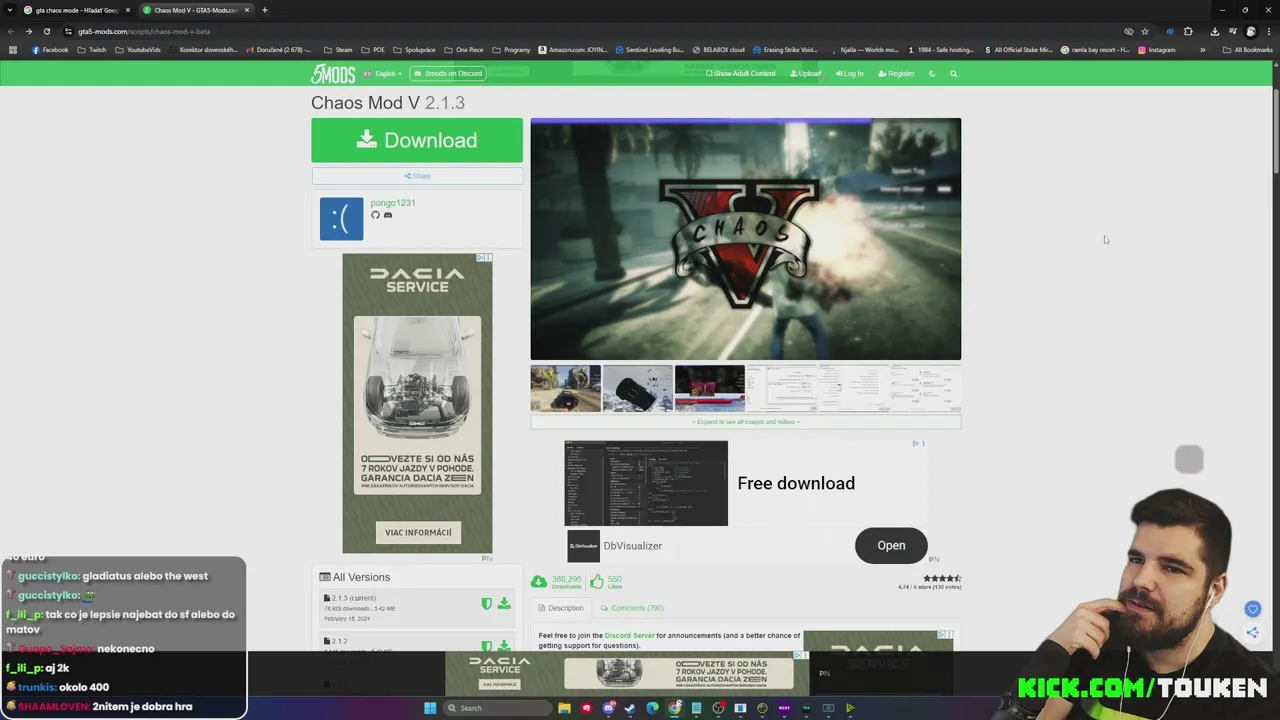Click the big green Download button
The image size is (1280, 720).
click(417, 140)
